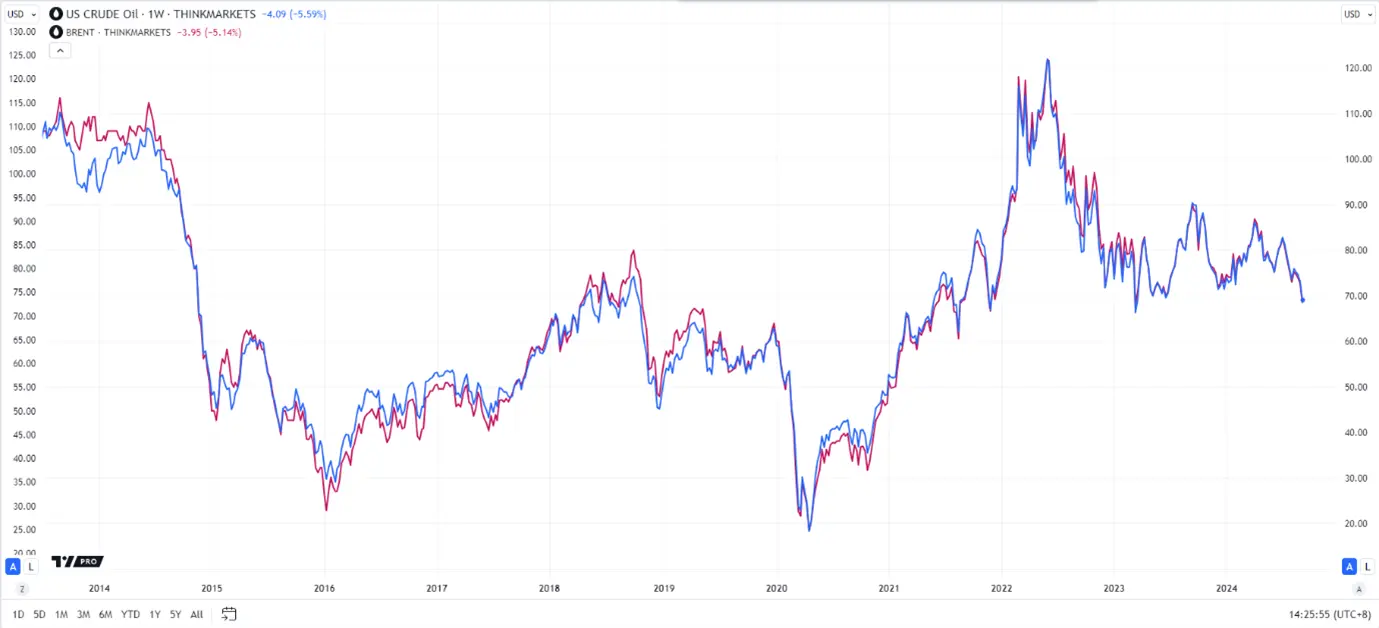The image size is (1379, 628).
Task: Click the Z timezone button on the time axis
Action: click(21, 589)
